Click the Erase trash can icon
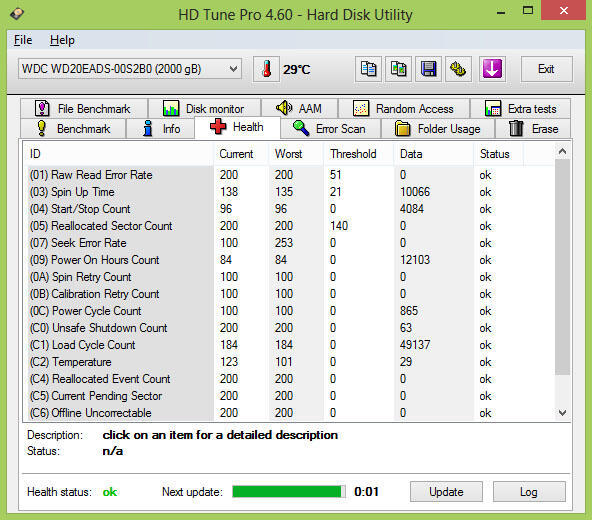 [516, 128]
